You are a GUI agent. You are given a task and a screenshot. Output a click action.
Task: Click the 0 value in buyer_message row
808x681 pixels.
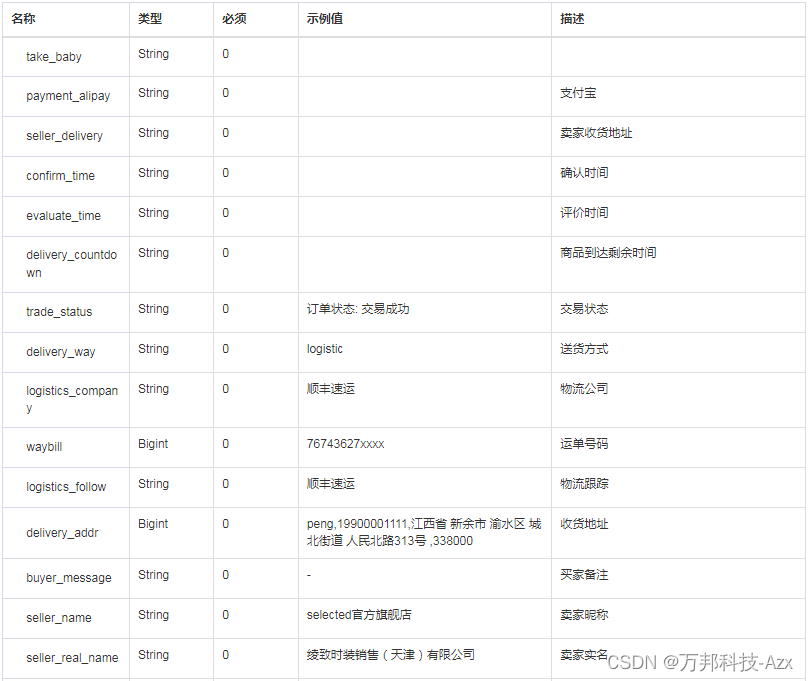click(x=226, y=575)
